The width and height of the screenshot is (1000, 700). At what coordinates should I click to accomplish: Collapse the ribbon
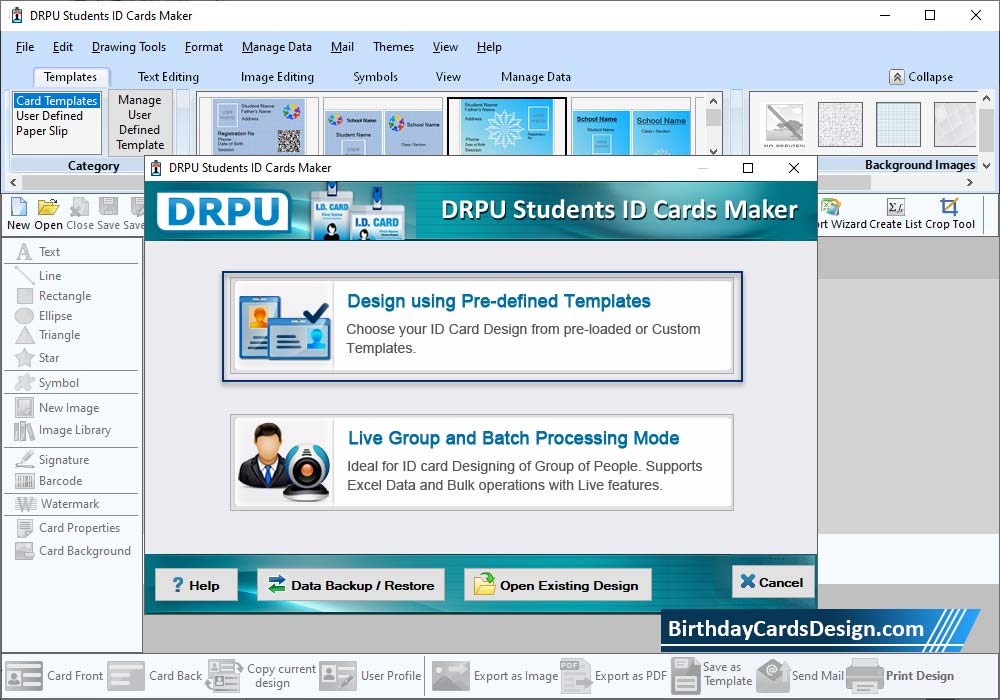[x=922, y=77]
